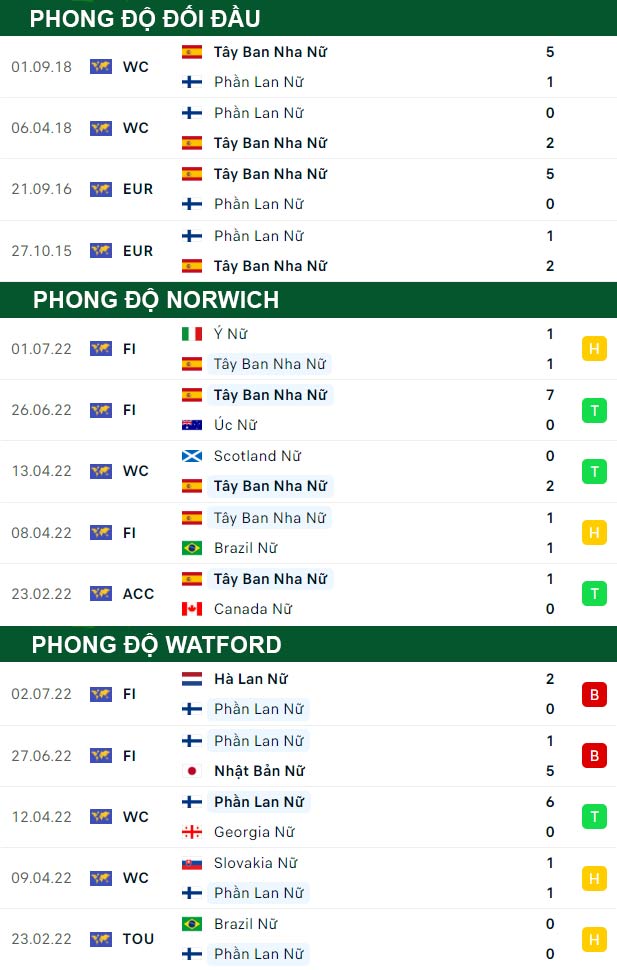Click the Australia flag beside Úc Nữ

tap(192, 425)
